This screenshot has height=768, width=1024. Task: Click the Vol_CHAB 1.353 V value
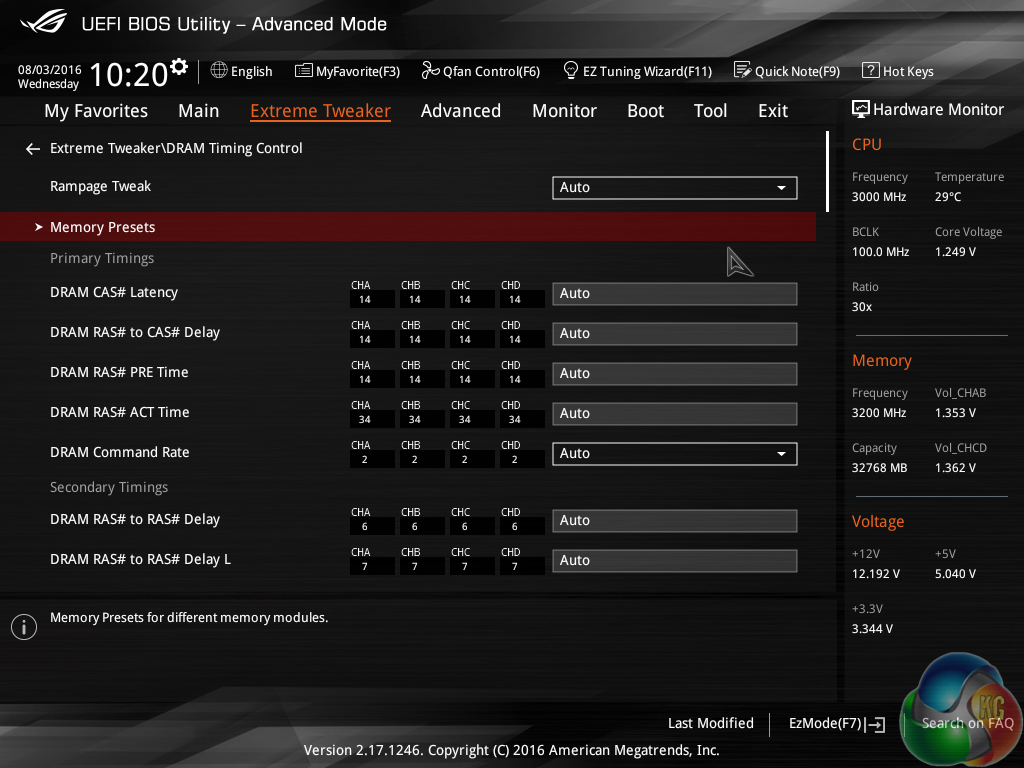(x=955, y=413)
